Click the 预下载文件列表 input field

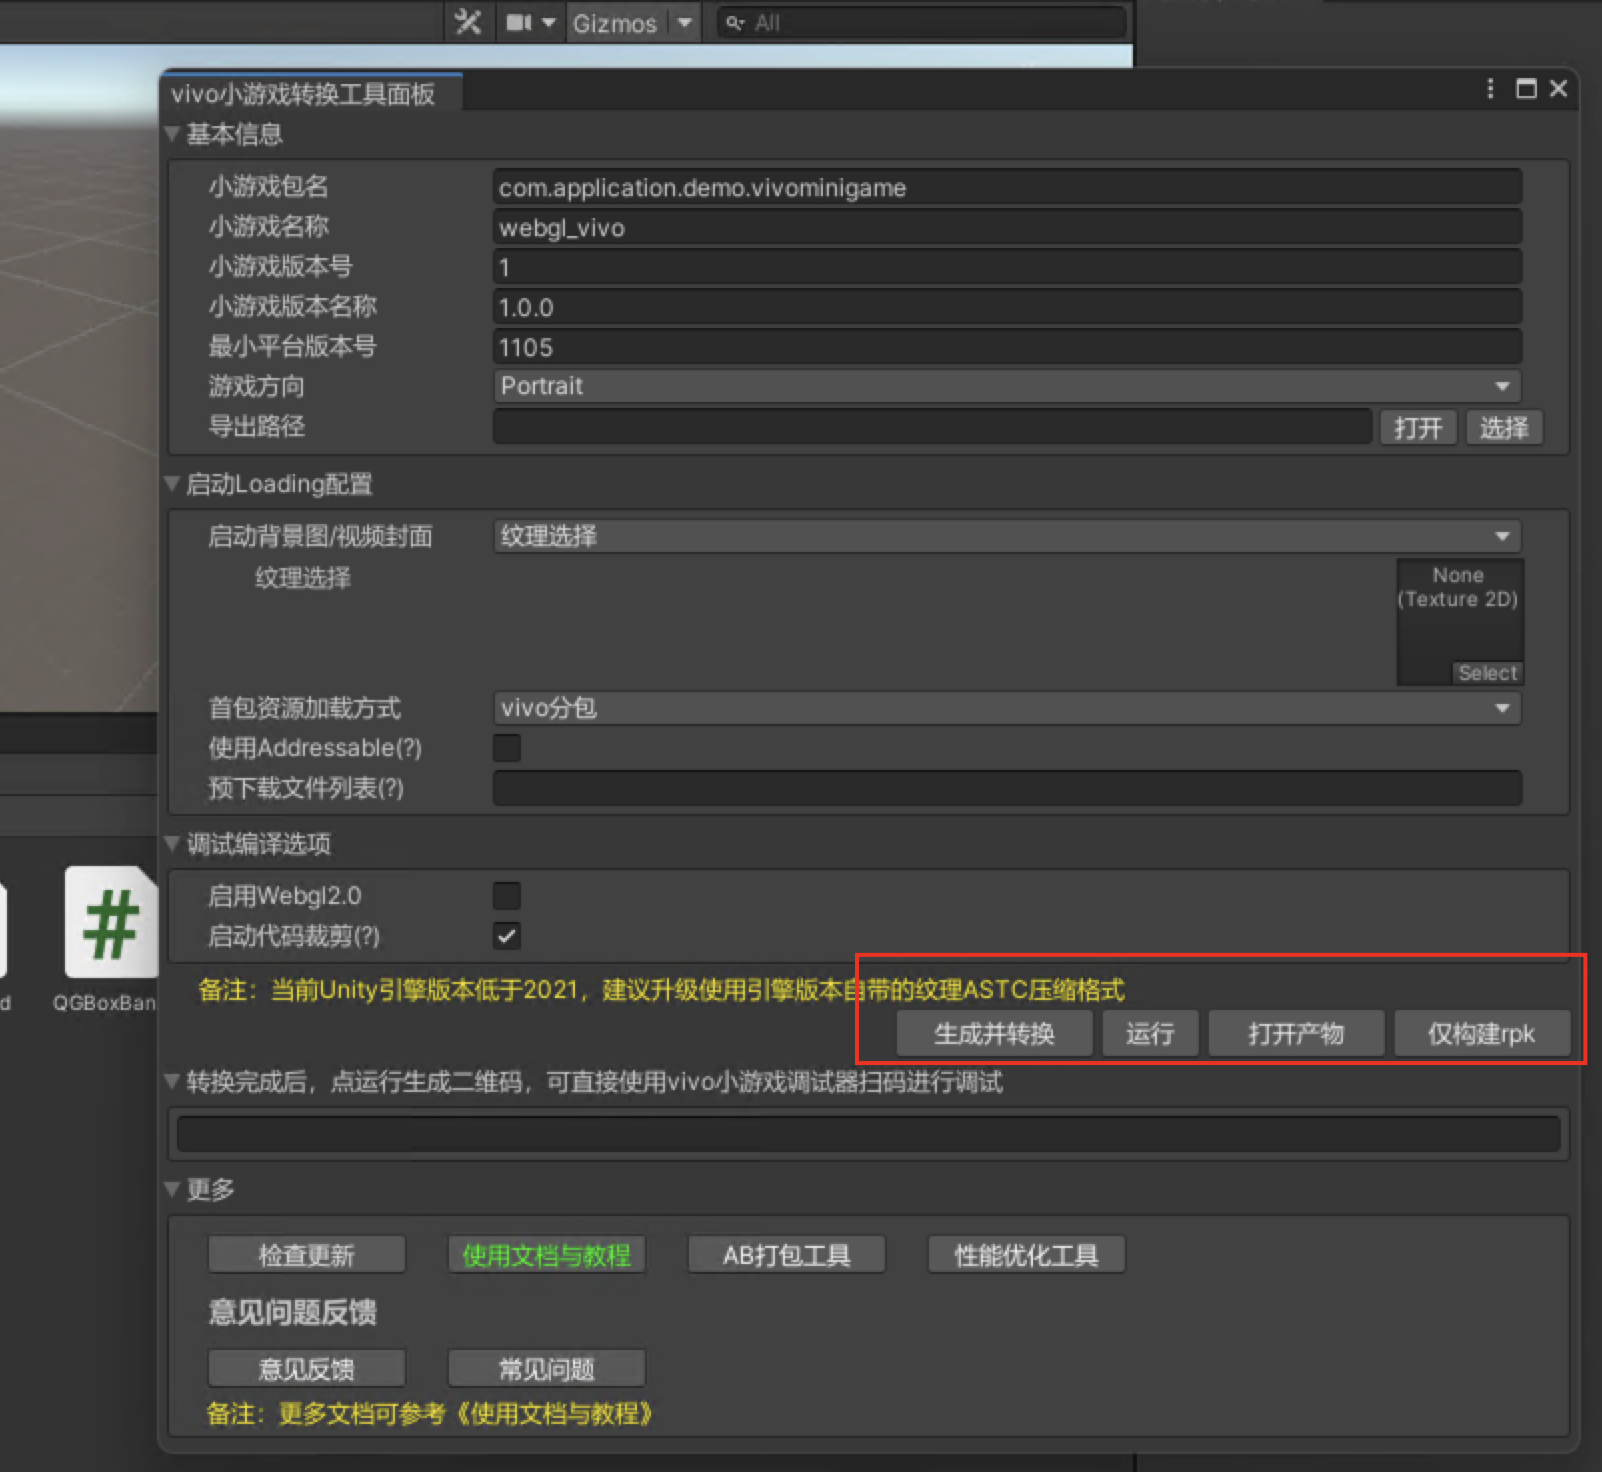[1007, 788]
